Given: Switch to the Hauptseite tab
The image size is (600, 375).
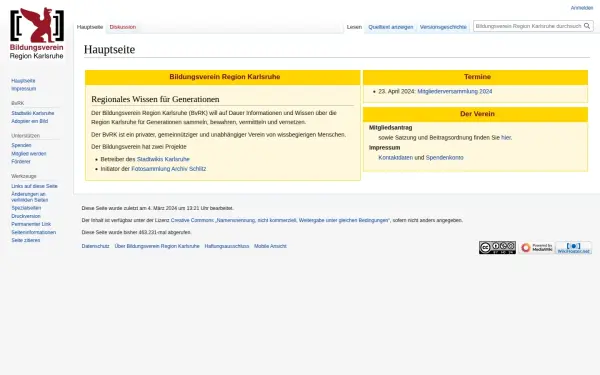Looking at the screenshot, I should click(x=90, y=27).
